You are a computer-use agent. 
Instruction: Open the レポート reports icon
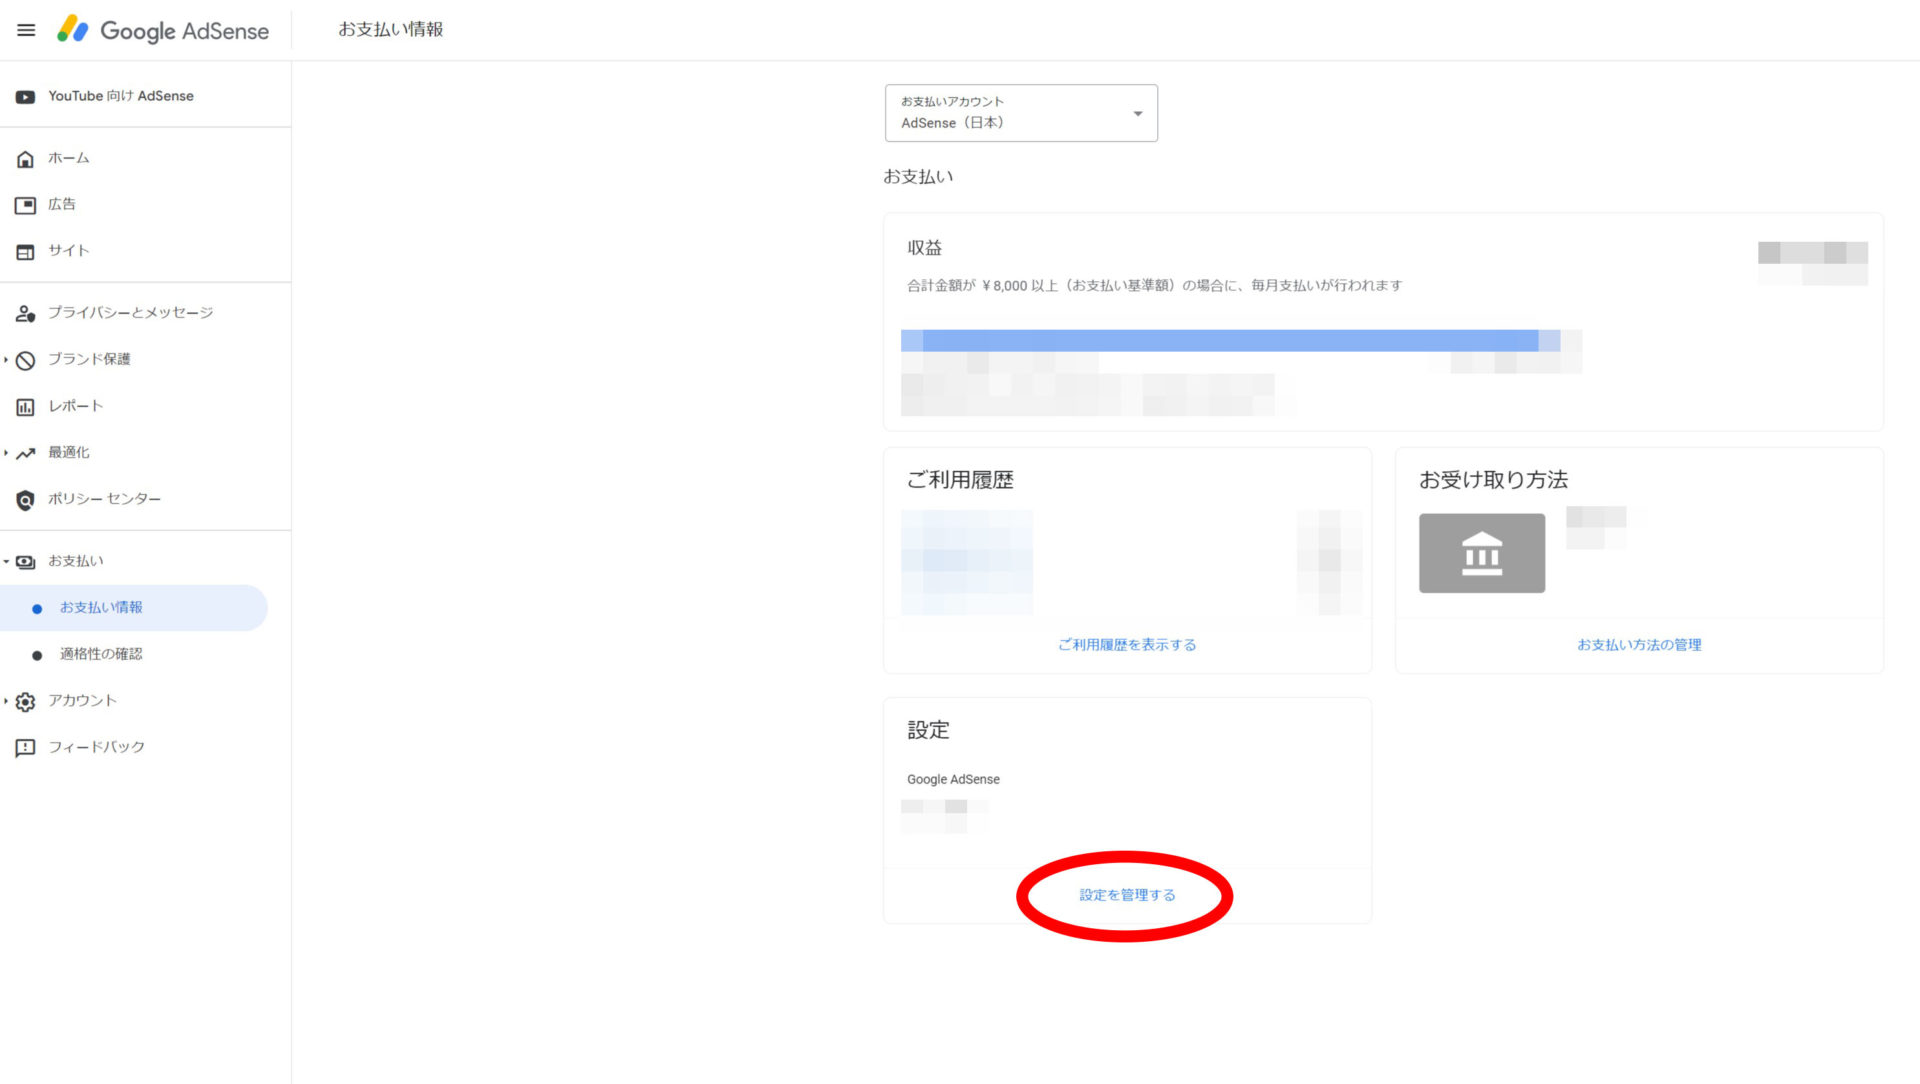tap(26, 407)
